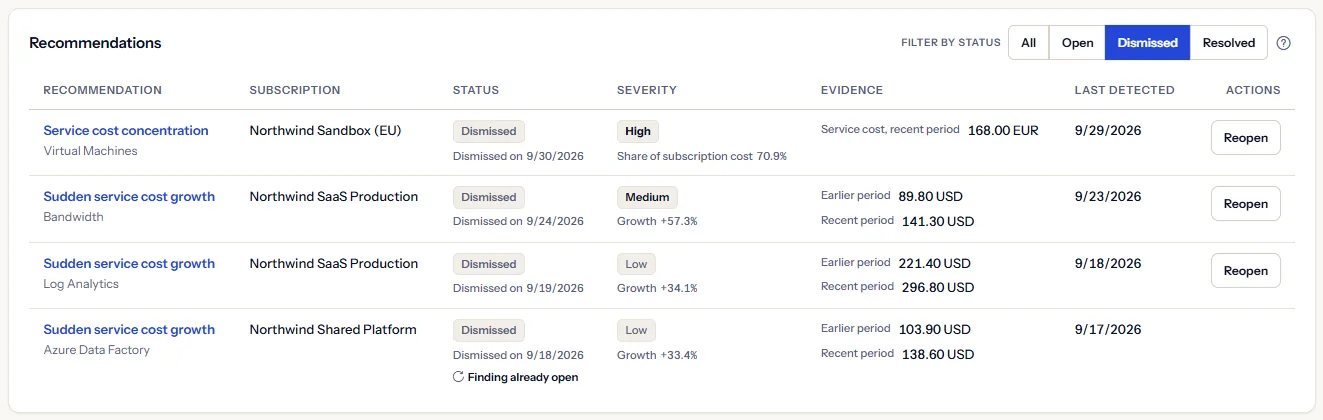Click the Dismissed badge in Bandwidth row
Image resolution: width=1323 pixels, height=420 pixels.
pyautogui.click(x=489, y=197)
